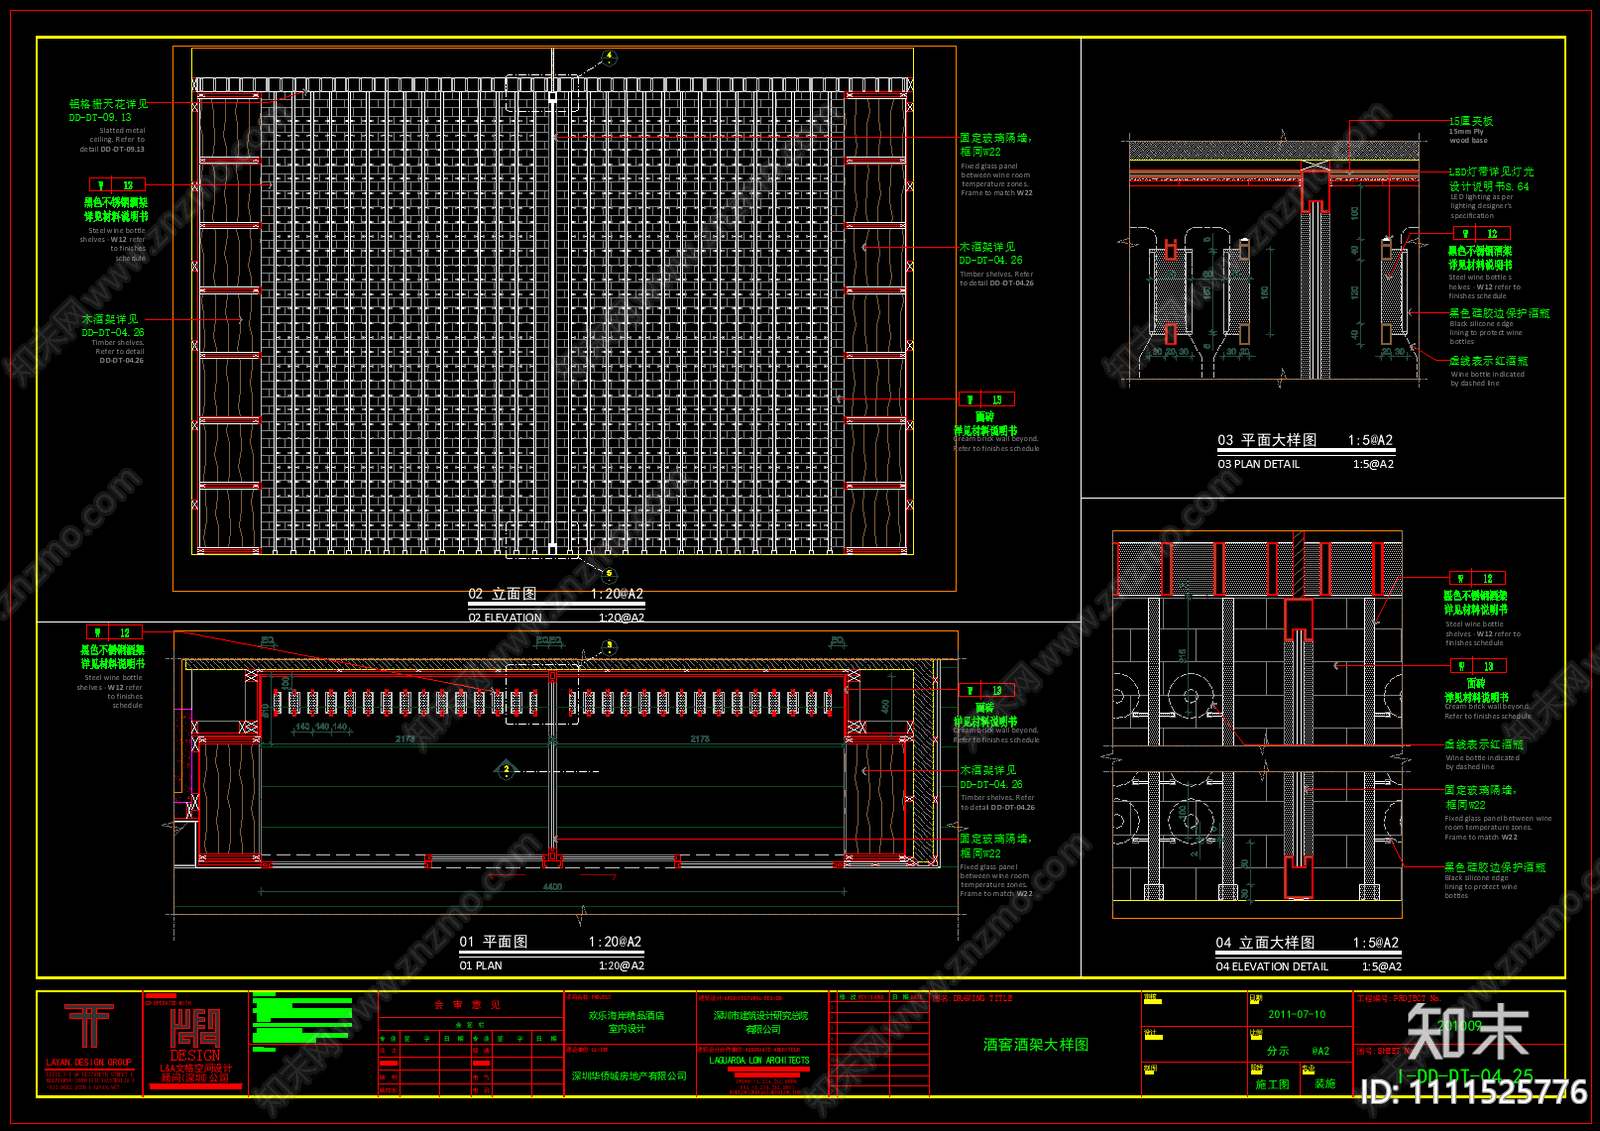Click the drawing title '酒窖酒架大样图'
Screen dimensions: 1600x1131
point(1035,1044)
